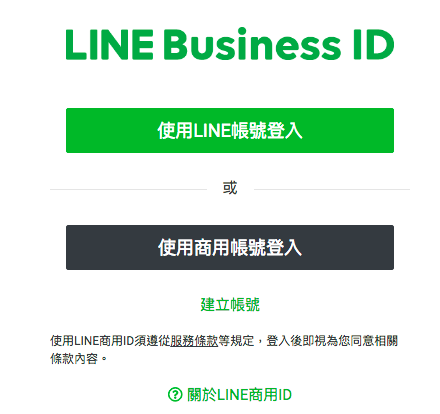
Task: Log in with the dark 使用商用帳號登入 button
Action: 230,247
